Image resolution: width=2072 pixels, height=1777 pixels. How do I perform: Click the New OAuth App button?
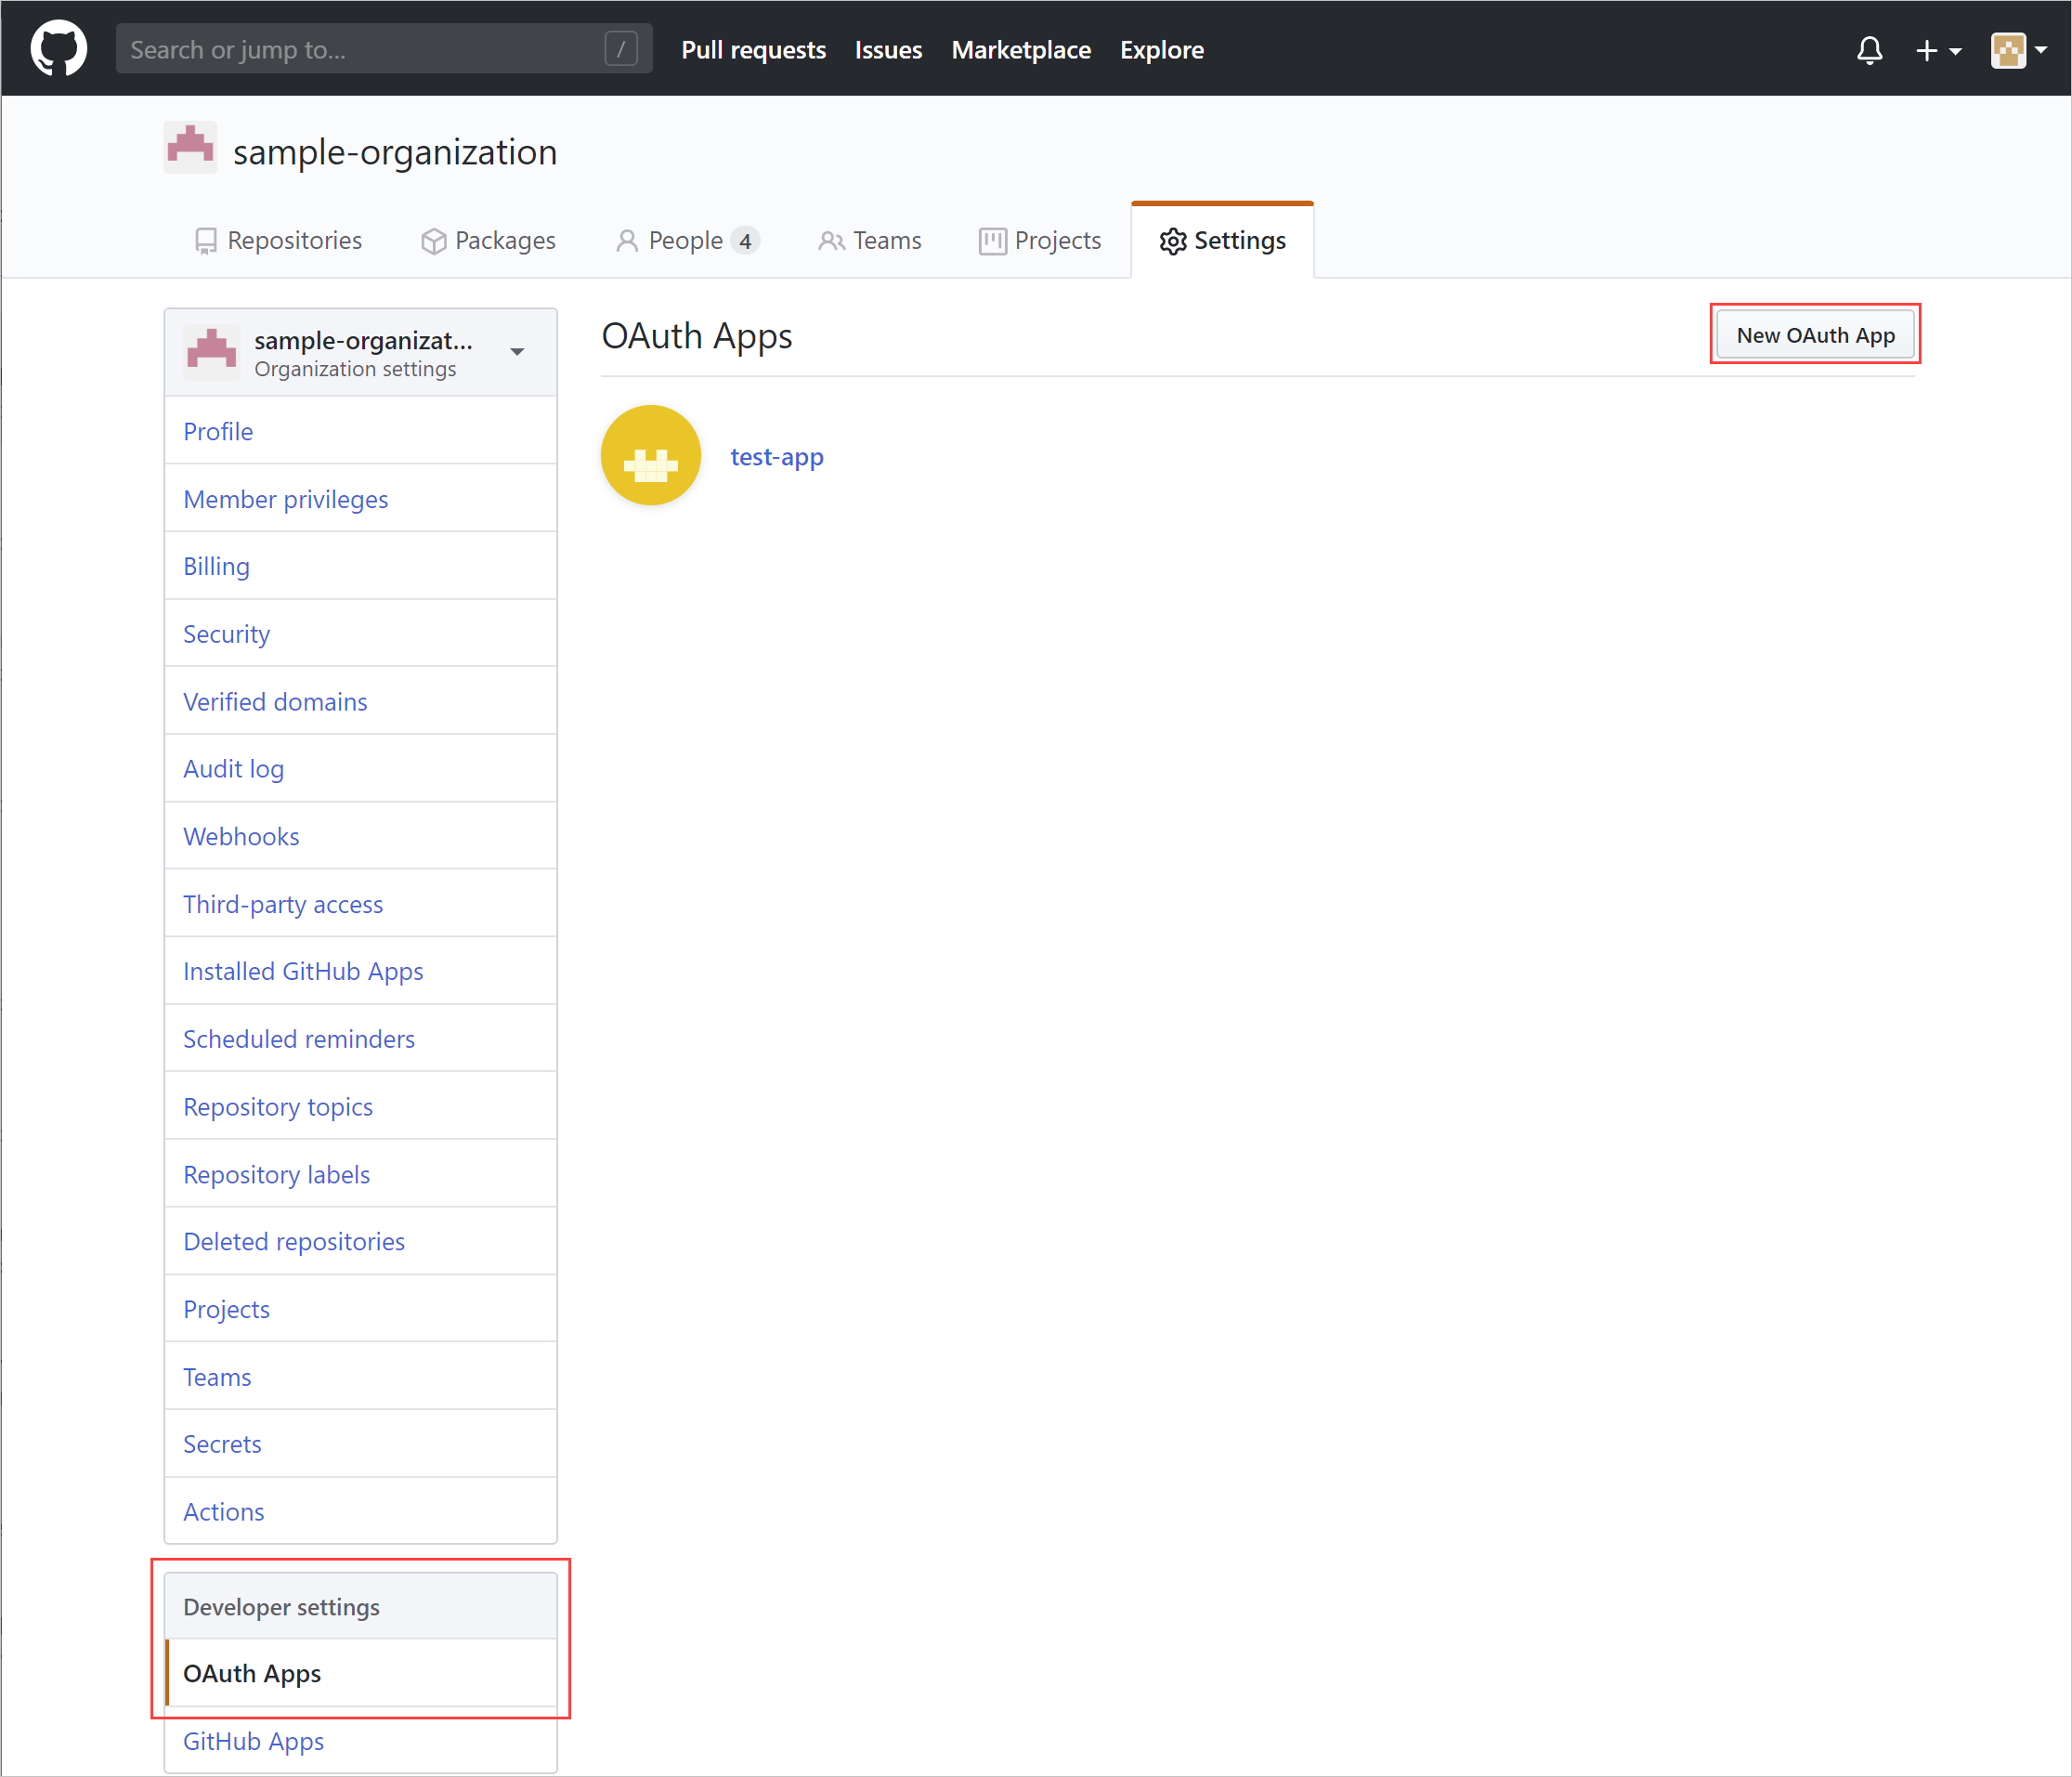coord(1813,335)
